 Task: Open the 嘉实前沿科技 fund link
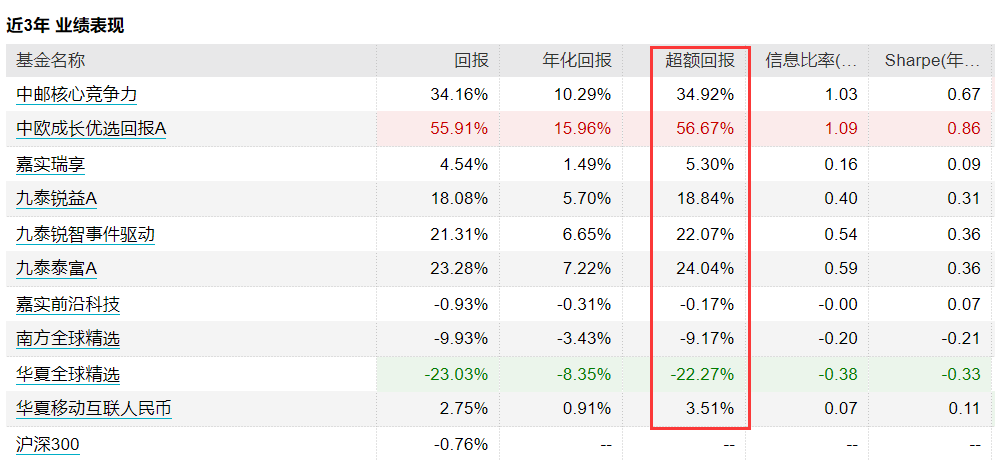point(68,304)
